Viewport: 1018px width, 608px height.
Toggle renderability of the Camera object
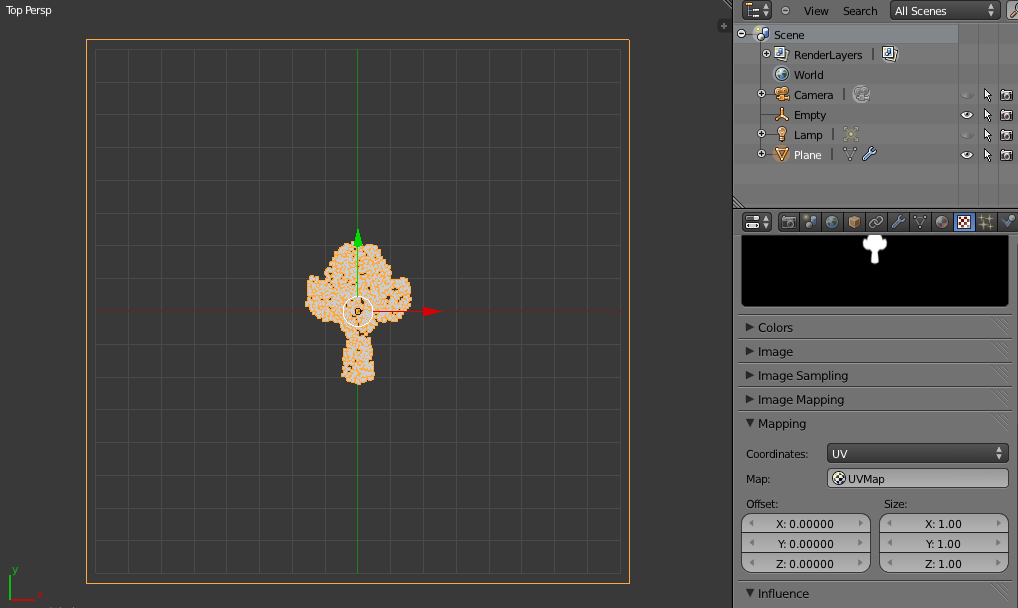click(1006, 95)
